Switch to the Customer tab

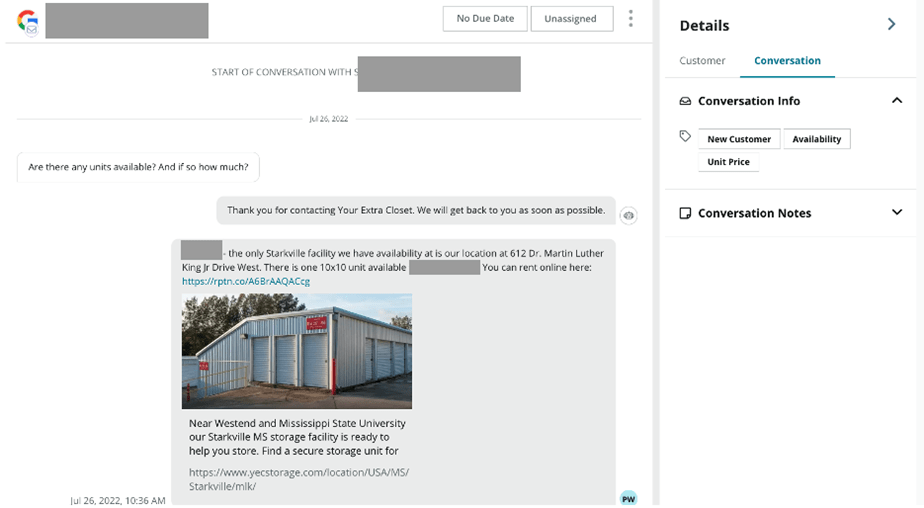pos(702,61)
